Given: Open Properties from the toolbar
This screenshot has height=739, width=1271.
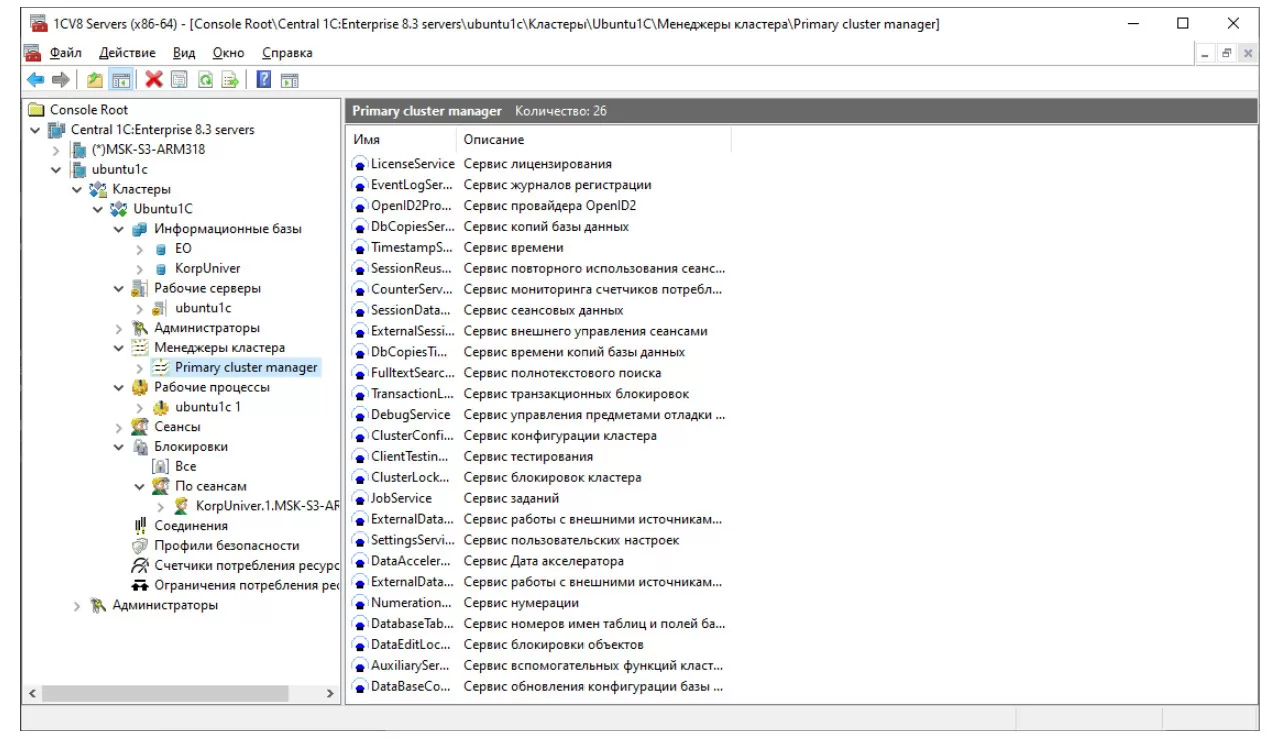Looking at the screenshot, I should [x=178, y=80].
